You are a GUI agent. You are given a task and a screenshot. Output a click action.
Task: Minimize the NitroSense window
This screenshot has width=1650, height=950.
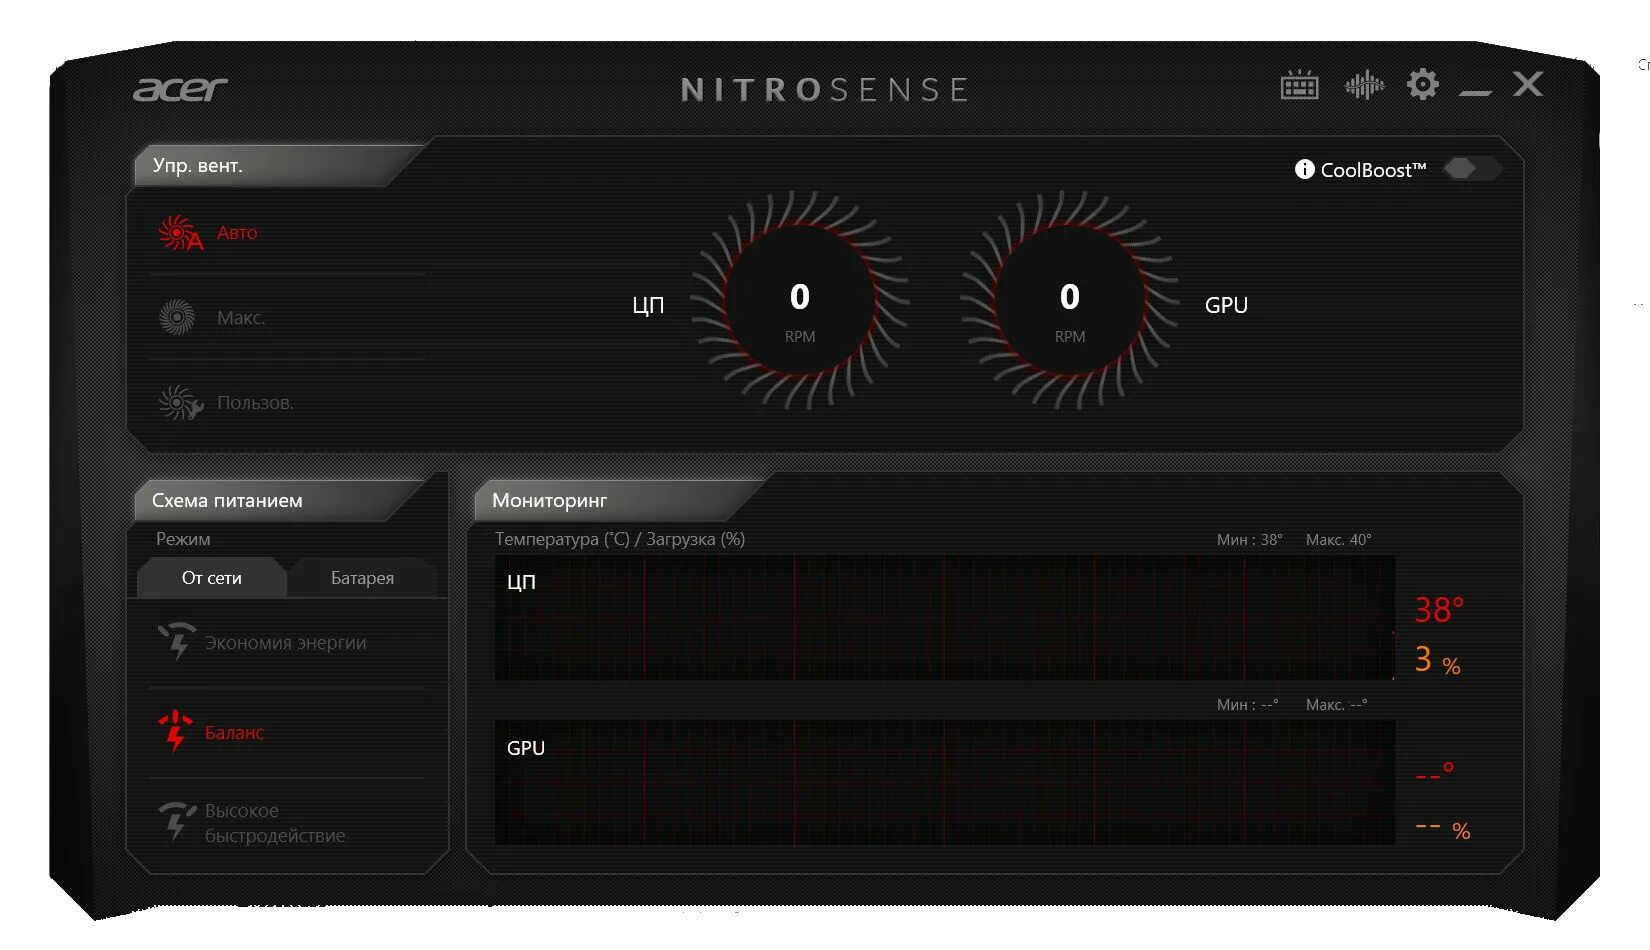tap(1475, 92)
